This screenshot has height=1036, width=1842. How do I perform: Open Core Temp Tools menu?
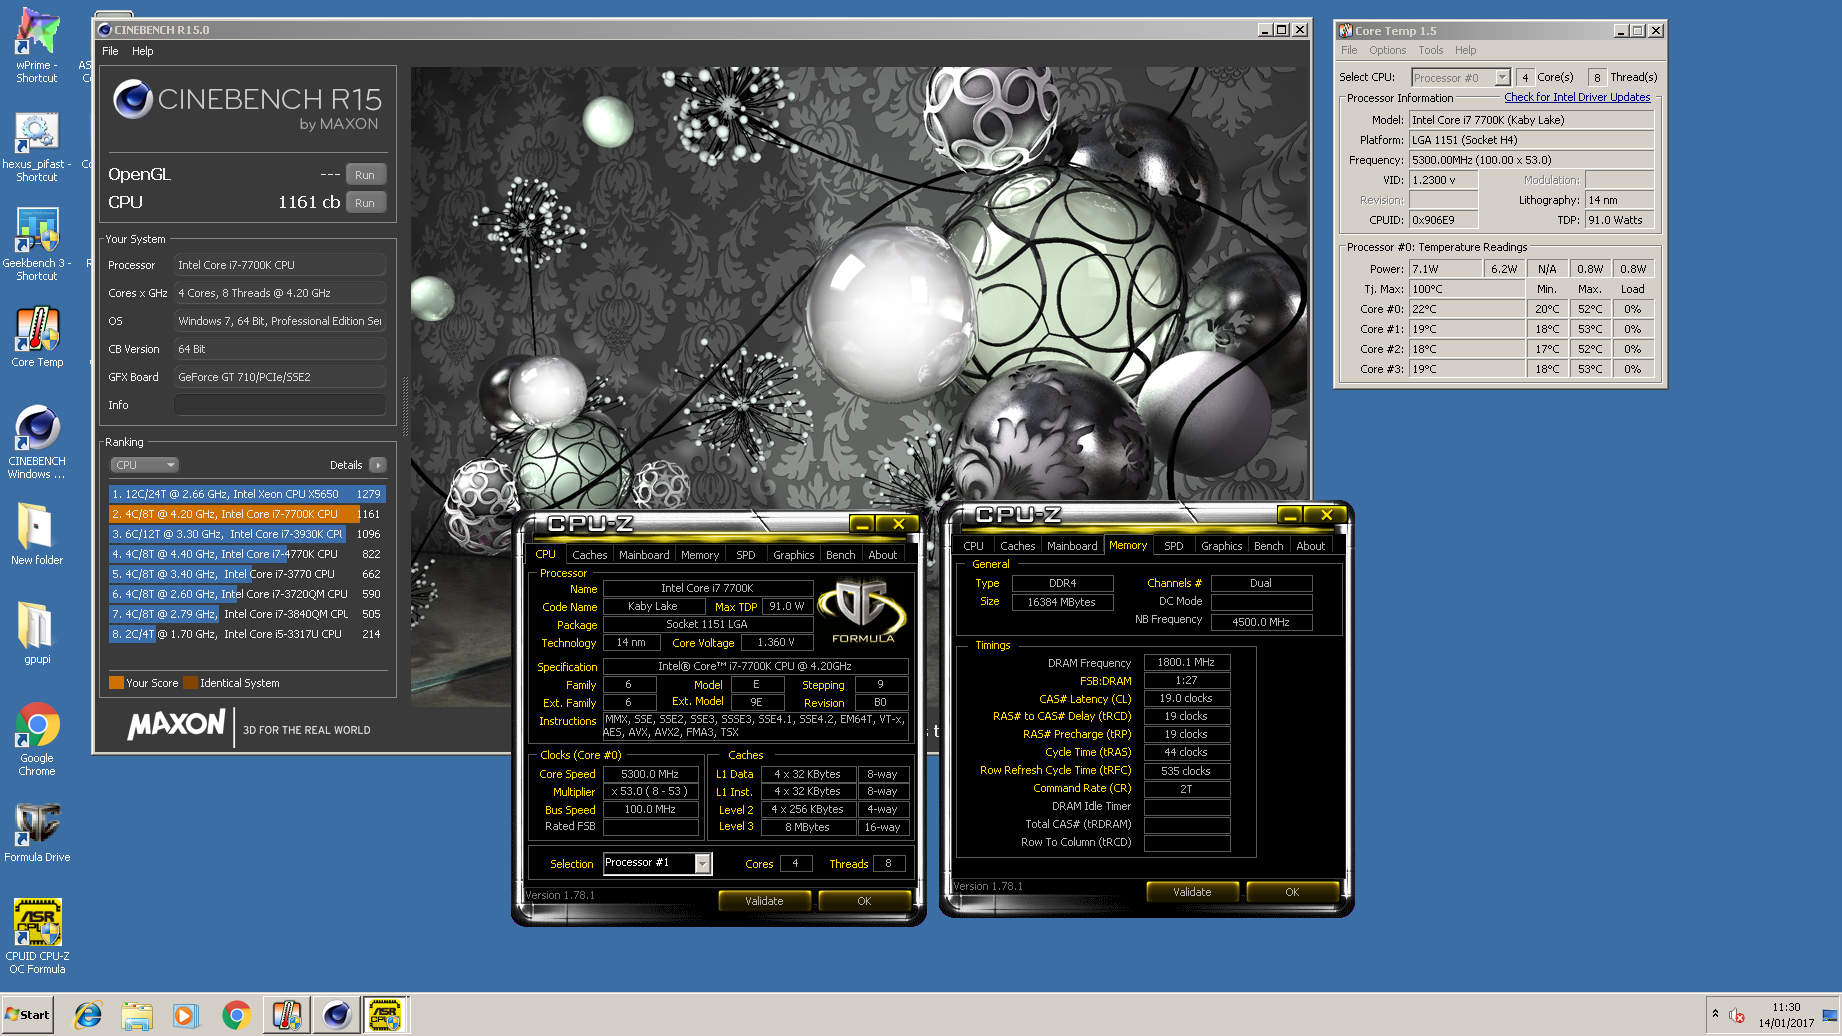(1431, 50)
